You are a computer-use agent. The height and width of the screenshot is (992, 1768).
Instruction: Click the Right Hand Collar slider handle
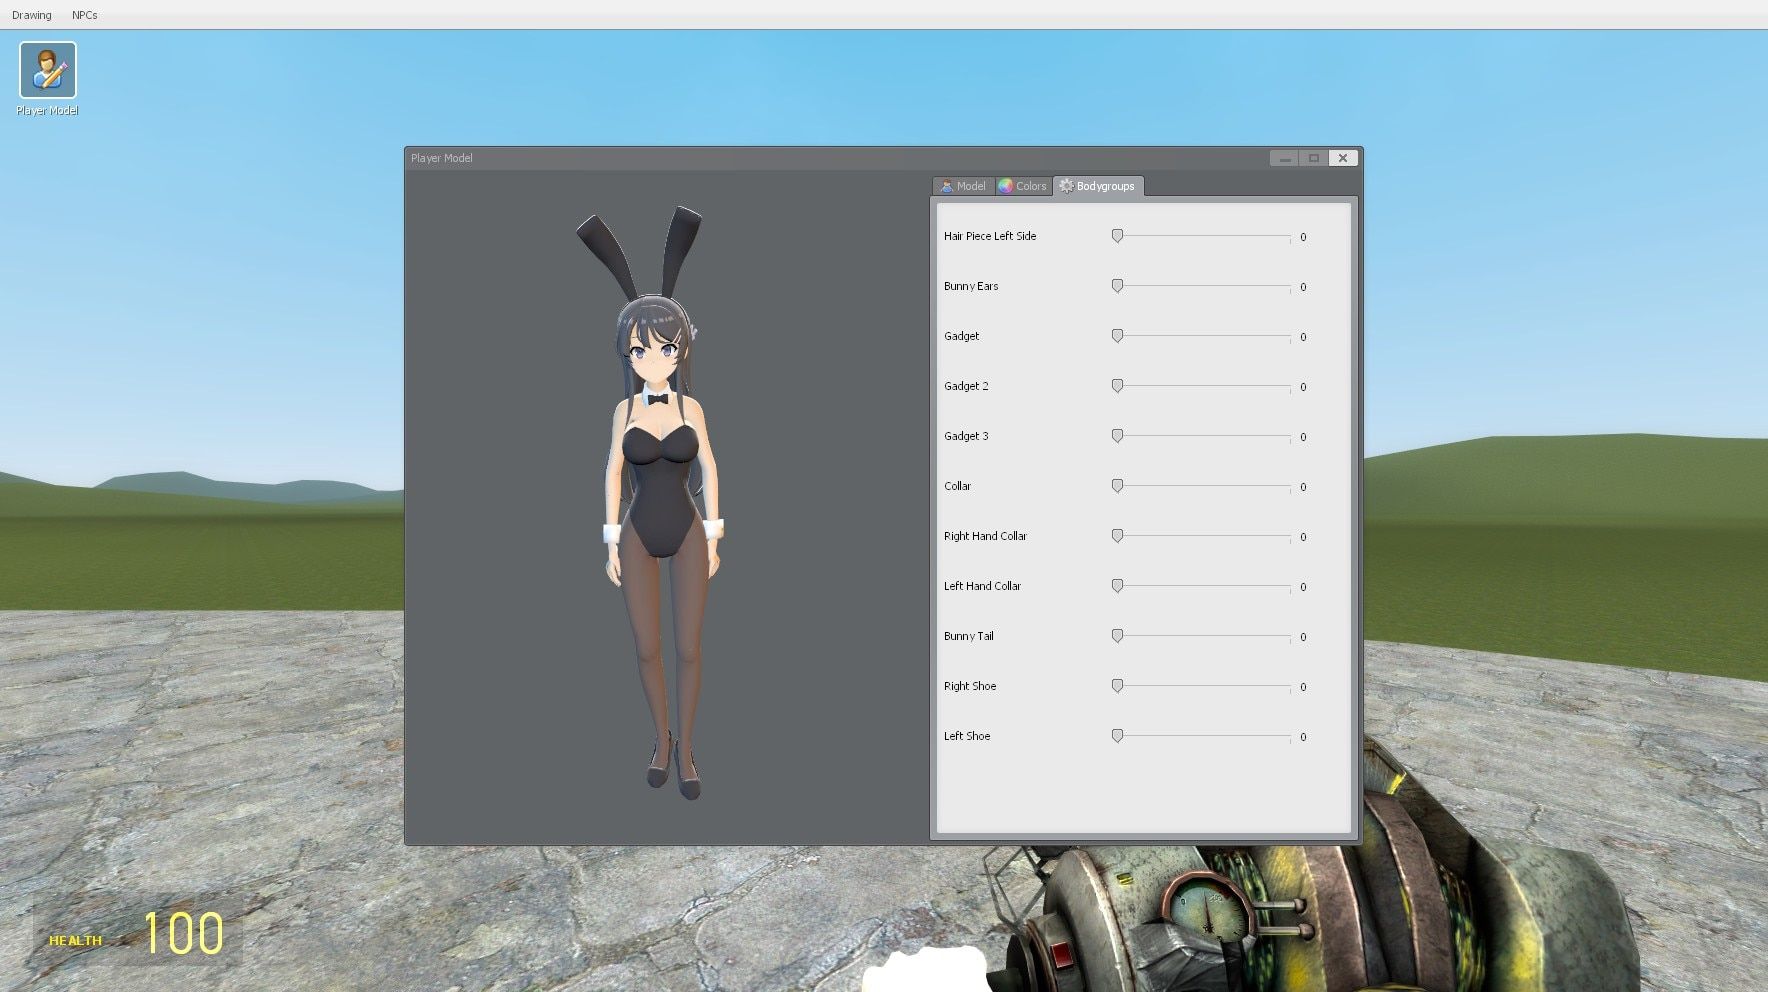pyautogui.click(x=1117, y=536)
